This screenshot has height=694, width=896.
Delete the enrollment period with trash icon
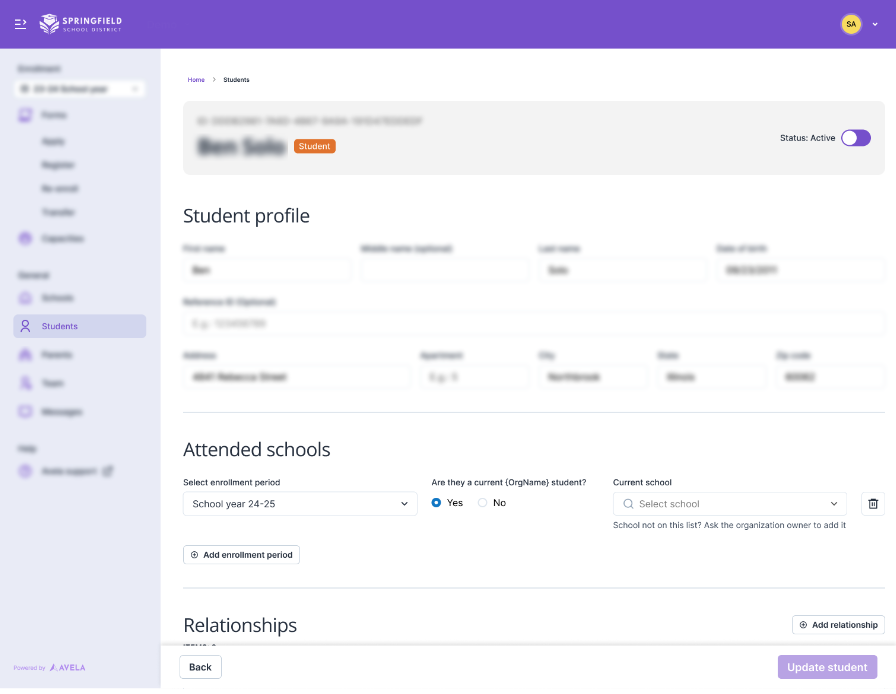point(872,504)
